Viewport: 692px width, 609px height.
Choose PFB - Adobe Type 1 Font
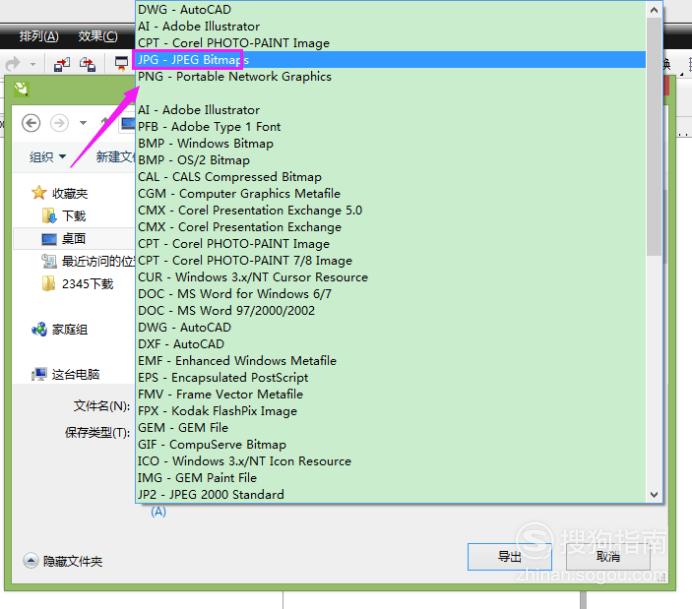point(391,127)
